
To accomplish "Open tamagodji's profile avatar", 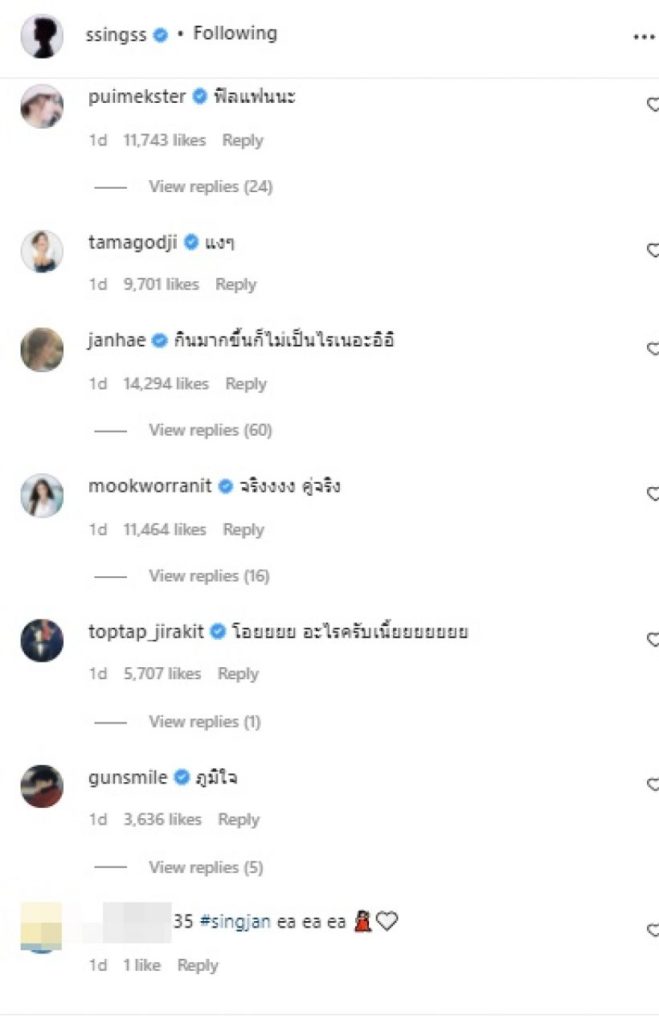I will click(42, 250).
